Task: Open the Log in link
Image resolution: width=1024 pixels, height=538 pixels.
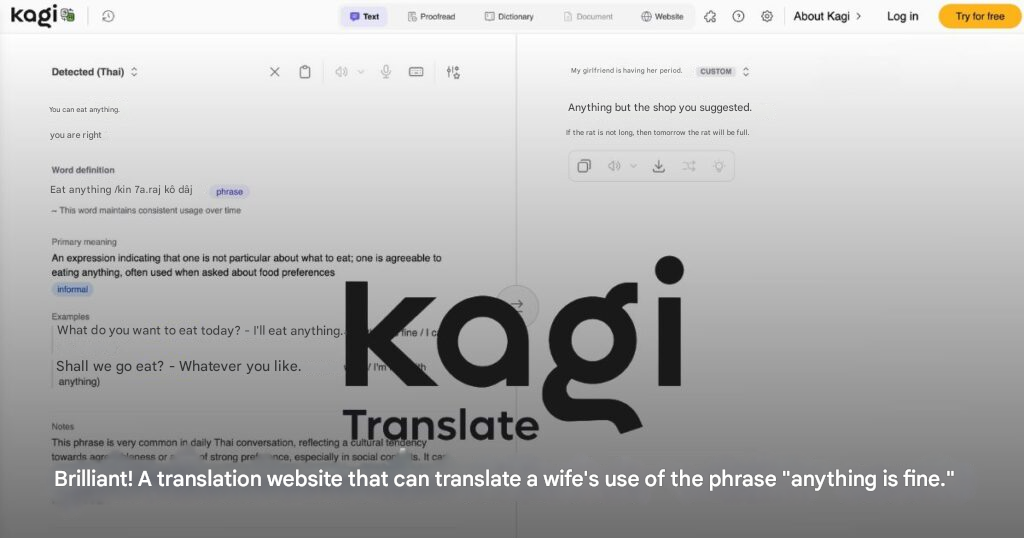Action: pyautogui.click(x=902, y=16)
